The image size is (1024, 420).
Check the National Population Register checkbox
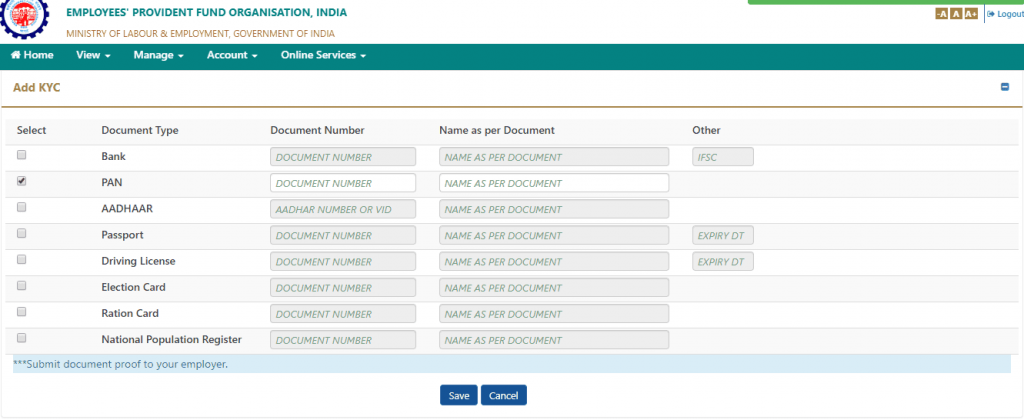click(x=22, y=338)
